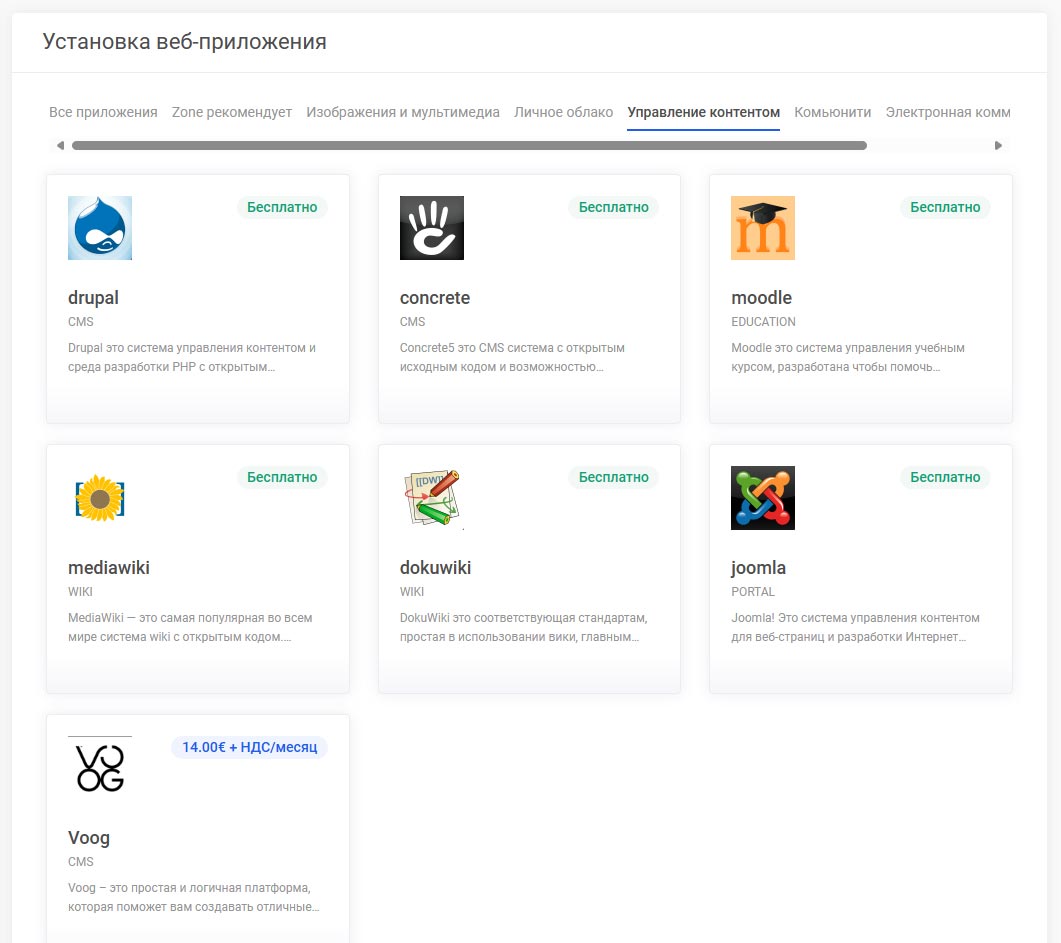Click the Moodle graduation cap logo

point(762,228)
